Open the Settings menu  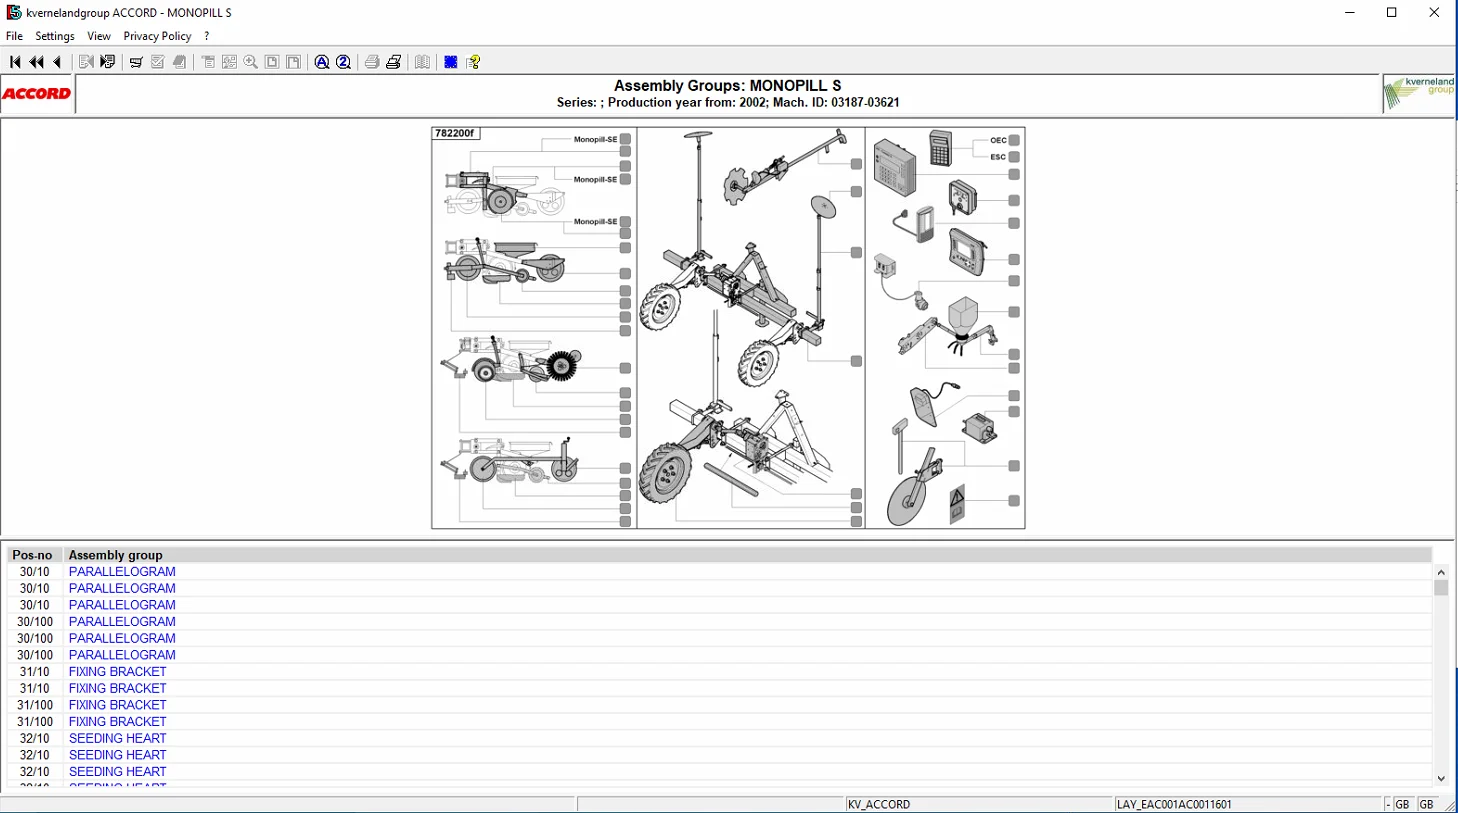(55, 36)
